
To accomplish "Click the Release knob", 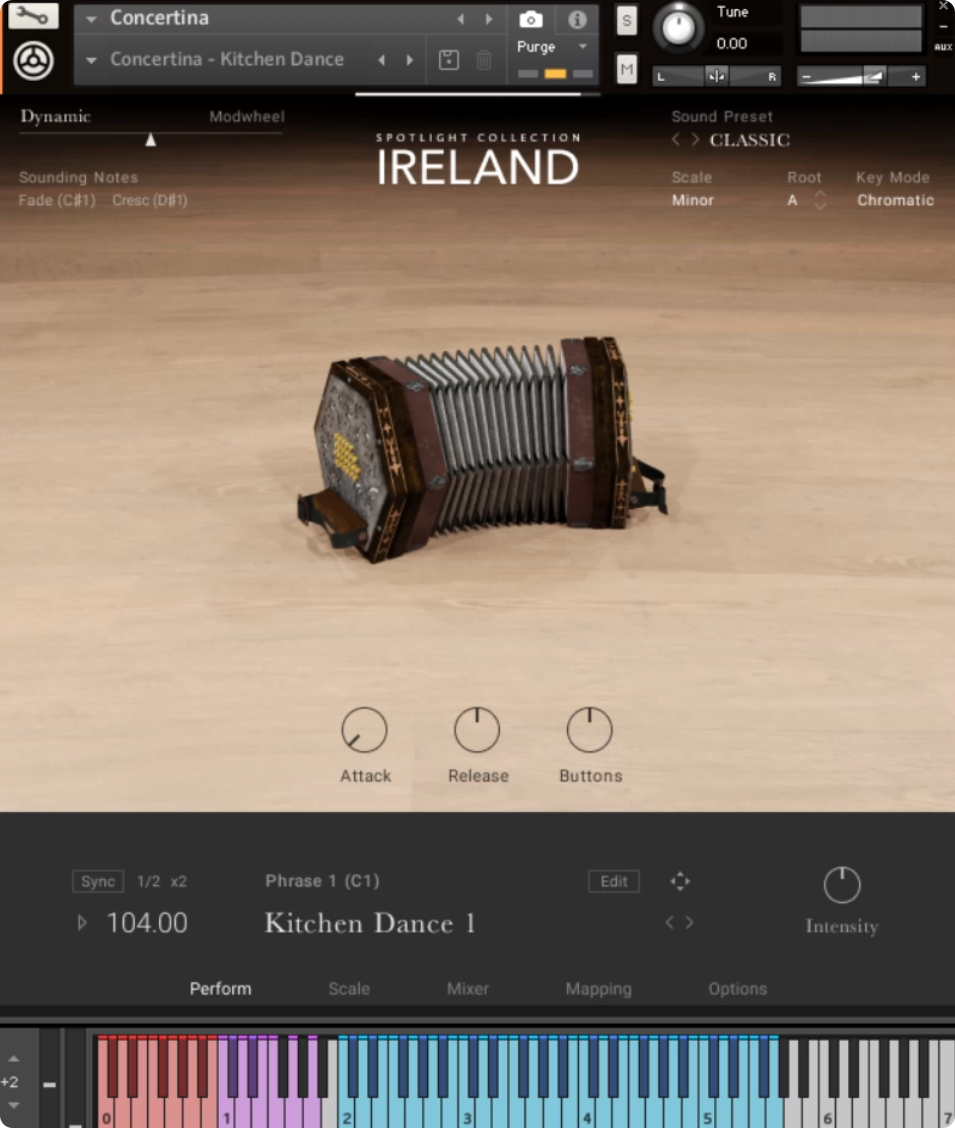I will tap(477, 729).
